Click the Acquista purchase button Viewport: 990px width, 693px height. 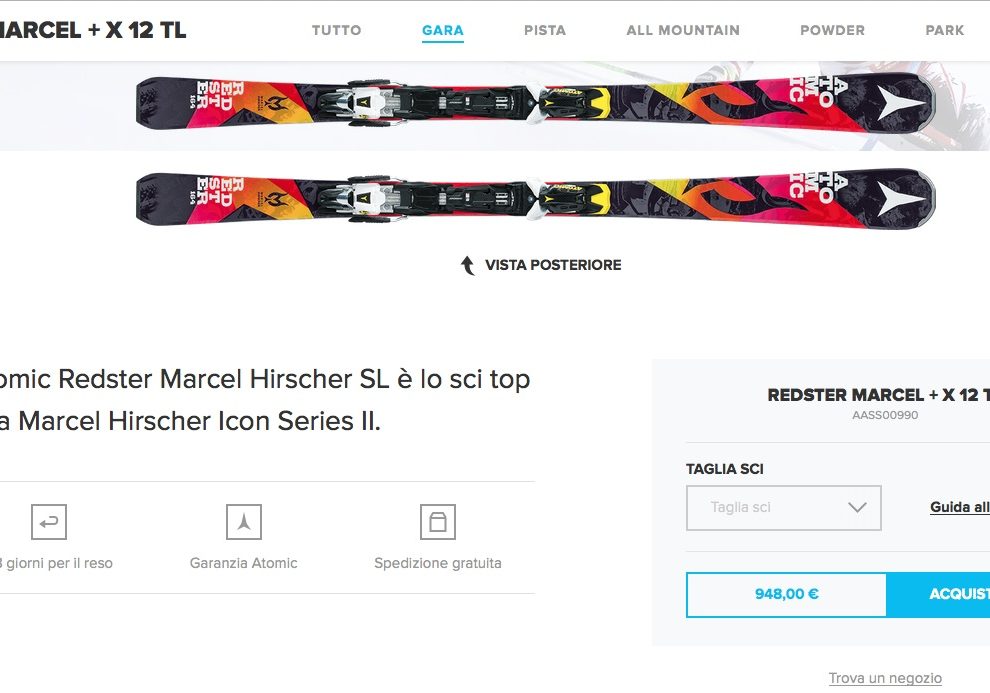point(938,594)
